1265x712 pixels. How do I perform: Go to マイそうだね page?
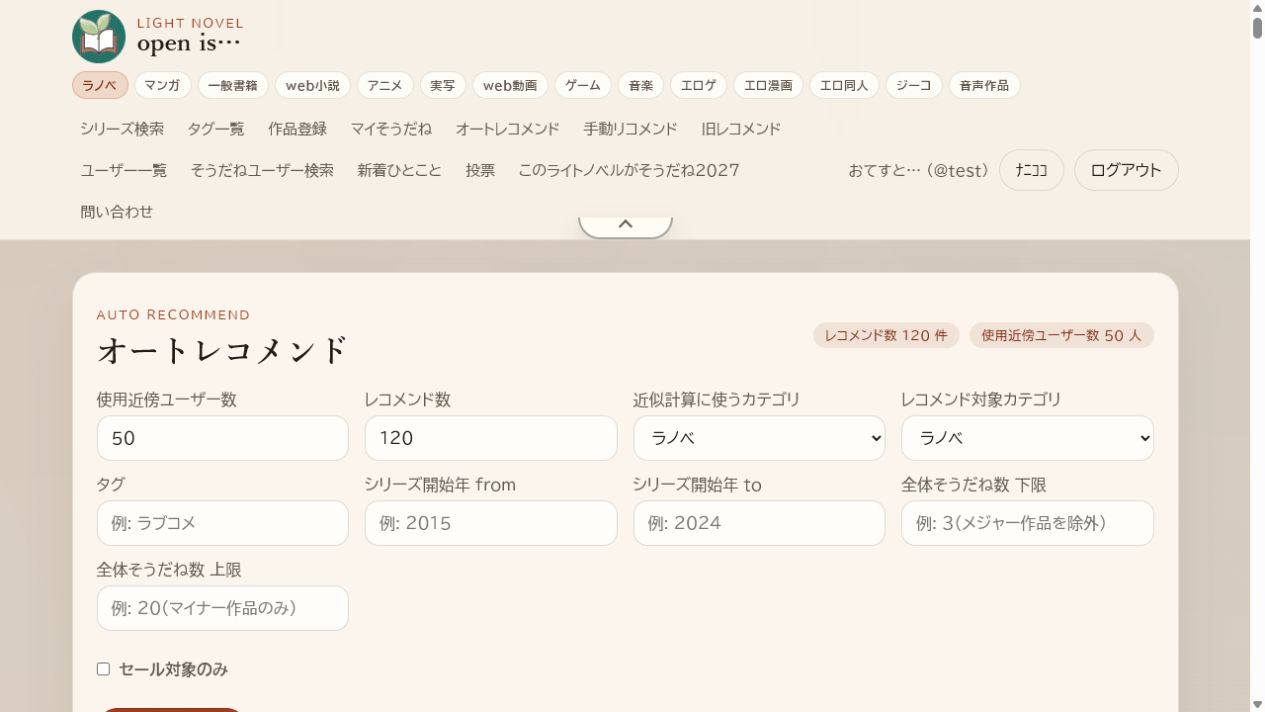[x=391, y=129]
